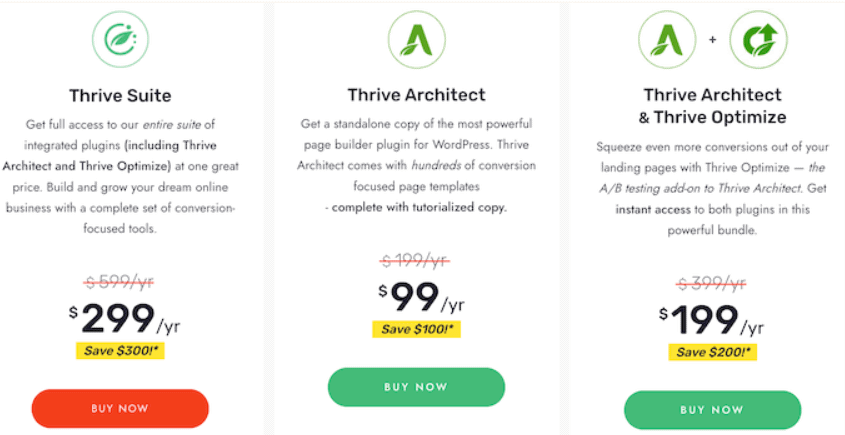This screenshot has height=435, width=845.
Task: Click the Save $200! yellow badge
Action: click(x=712, y=352)
